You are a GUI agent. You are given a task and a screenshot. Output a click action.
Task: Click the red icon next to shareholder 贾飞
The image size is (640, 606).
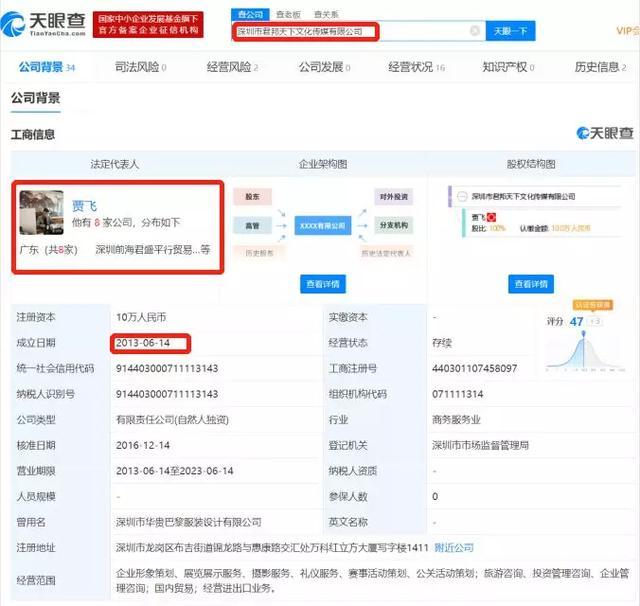pos(491,217)
